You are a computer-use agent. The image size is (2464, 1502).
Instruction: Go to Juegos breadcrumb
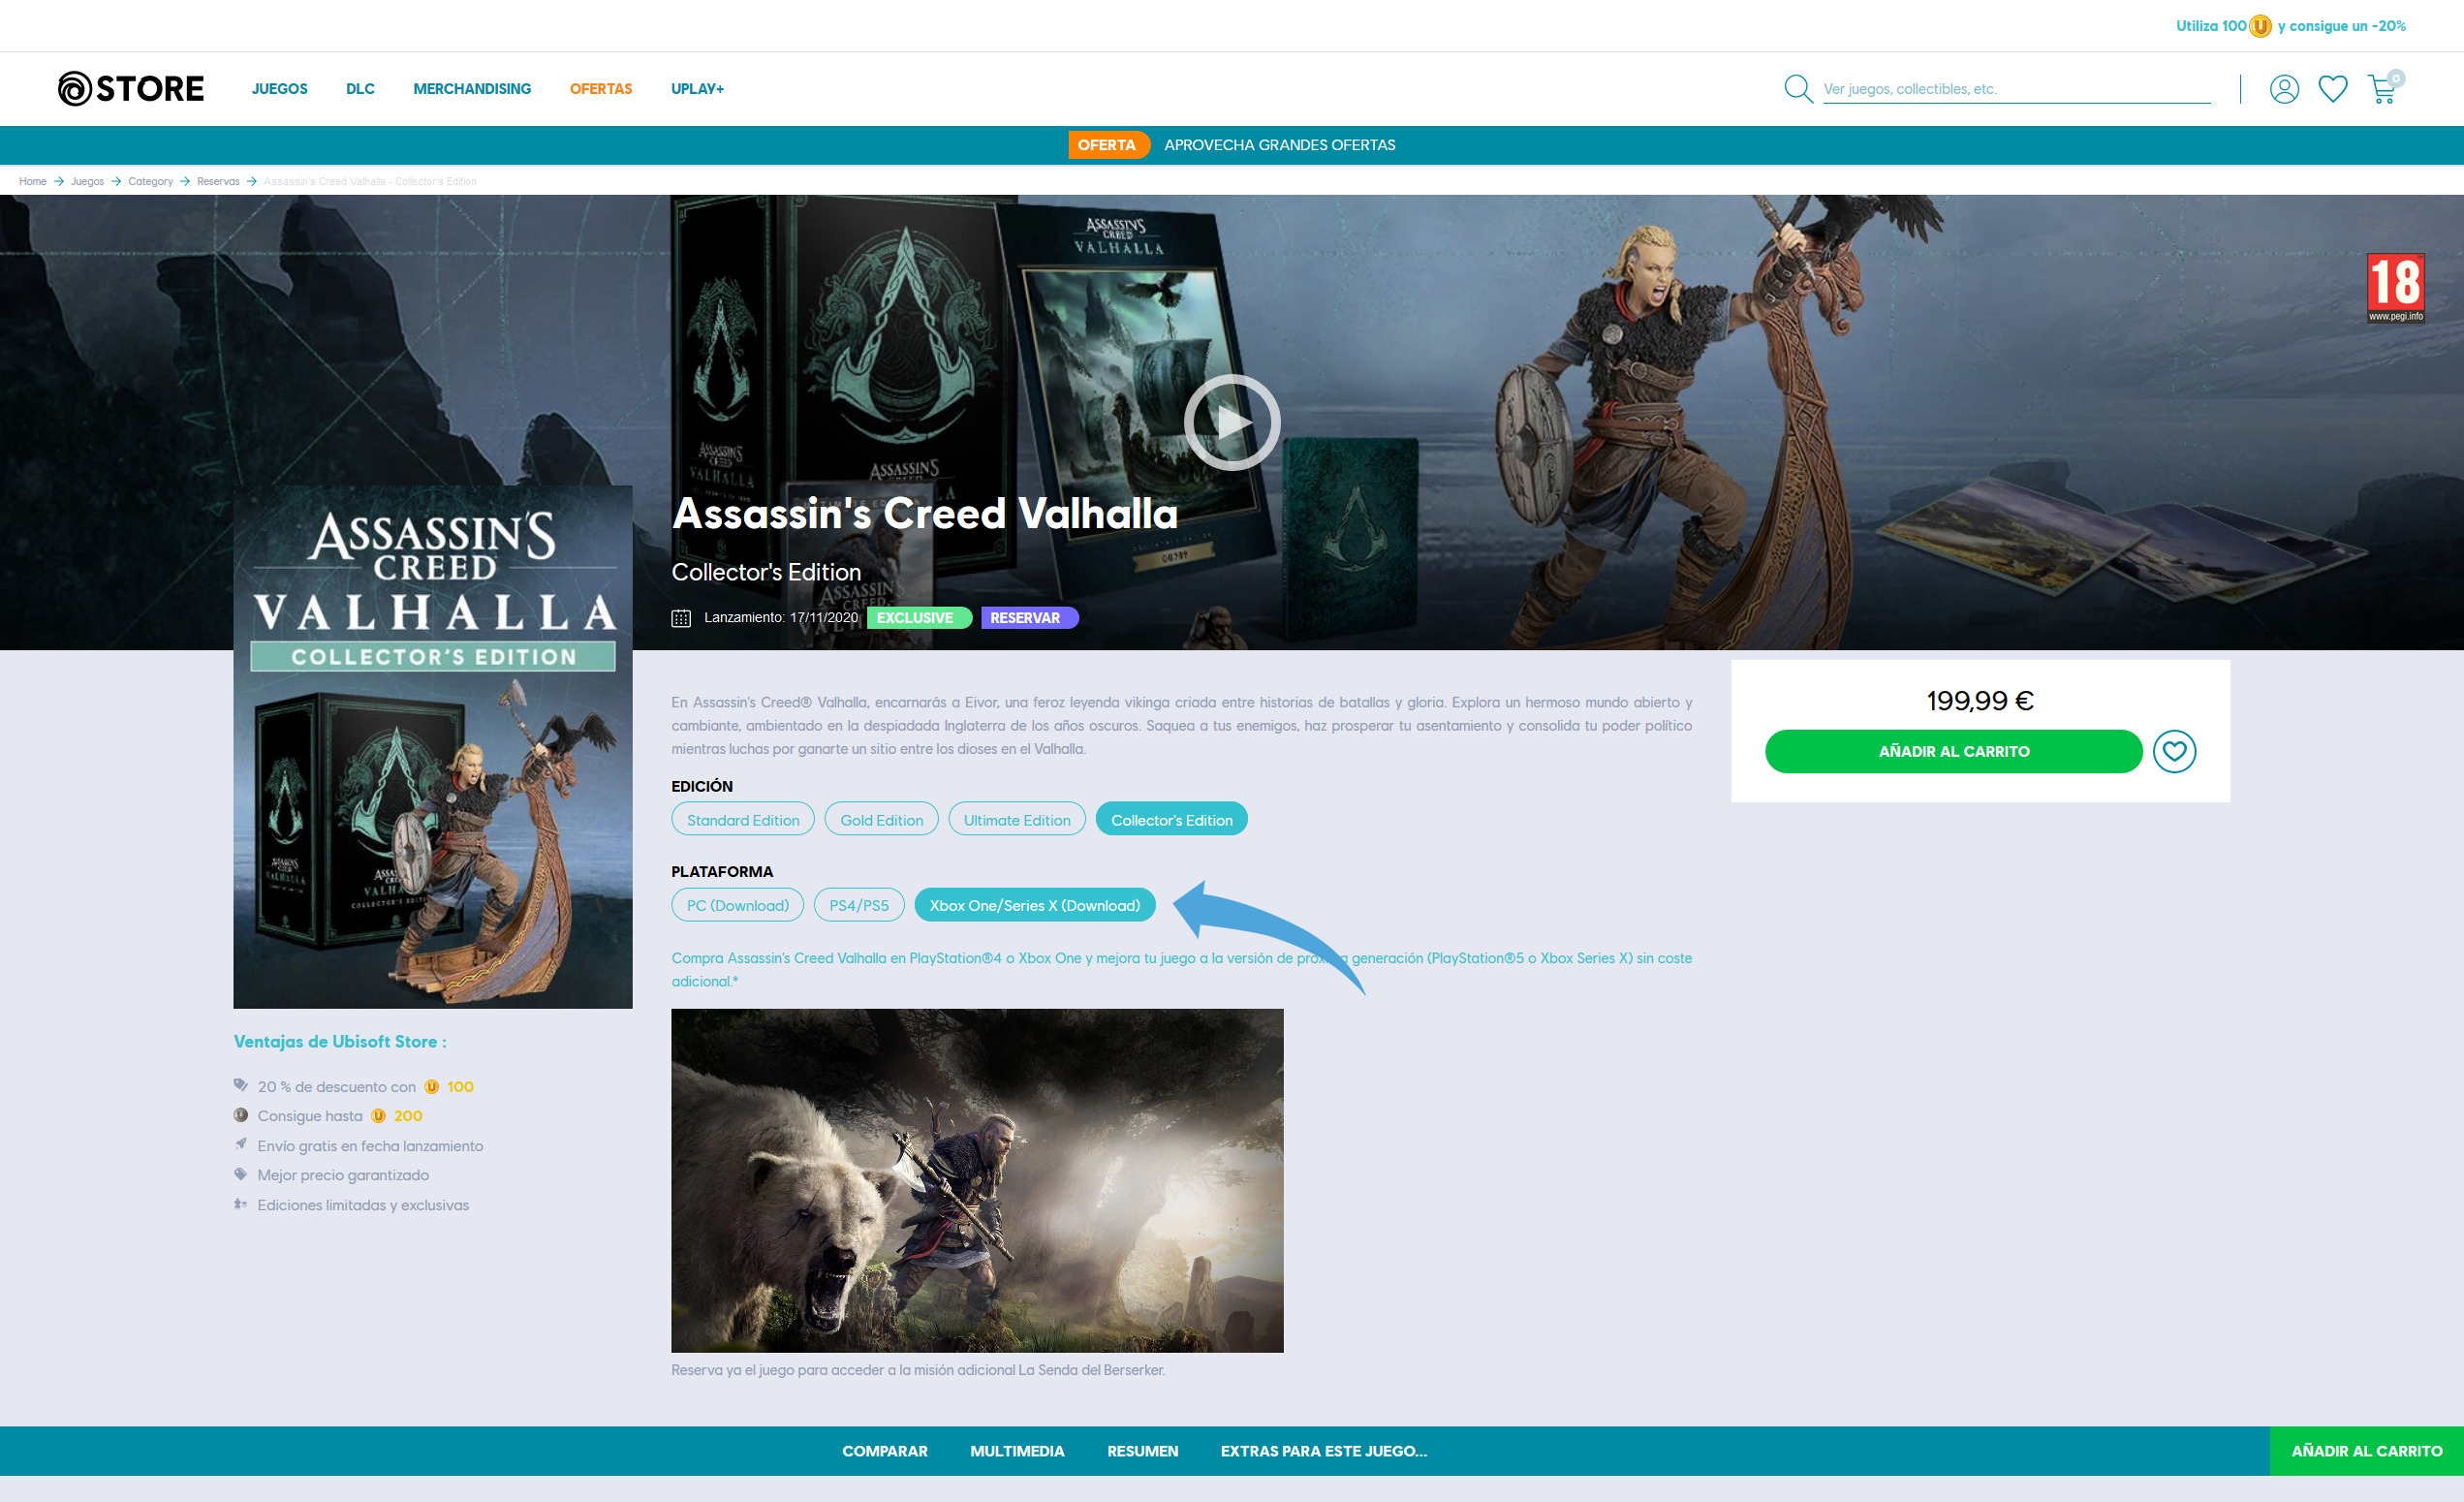tap(87, 181)
